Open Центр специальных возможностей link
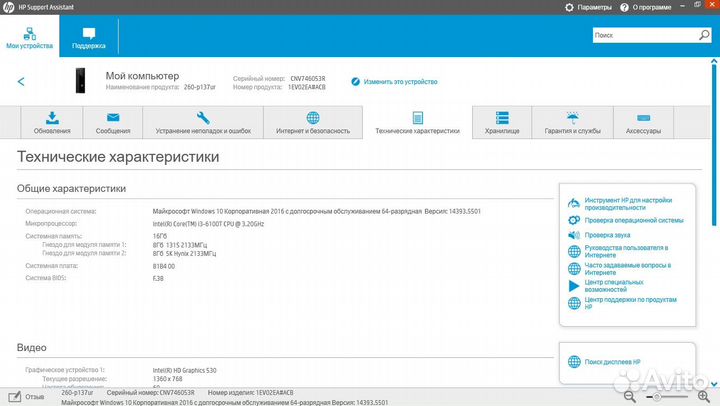Screen dimensions: 720x406 click(x=613, y=286)
